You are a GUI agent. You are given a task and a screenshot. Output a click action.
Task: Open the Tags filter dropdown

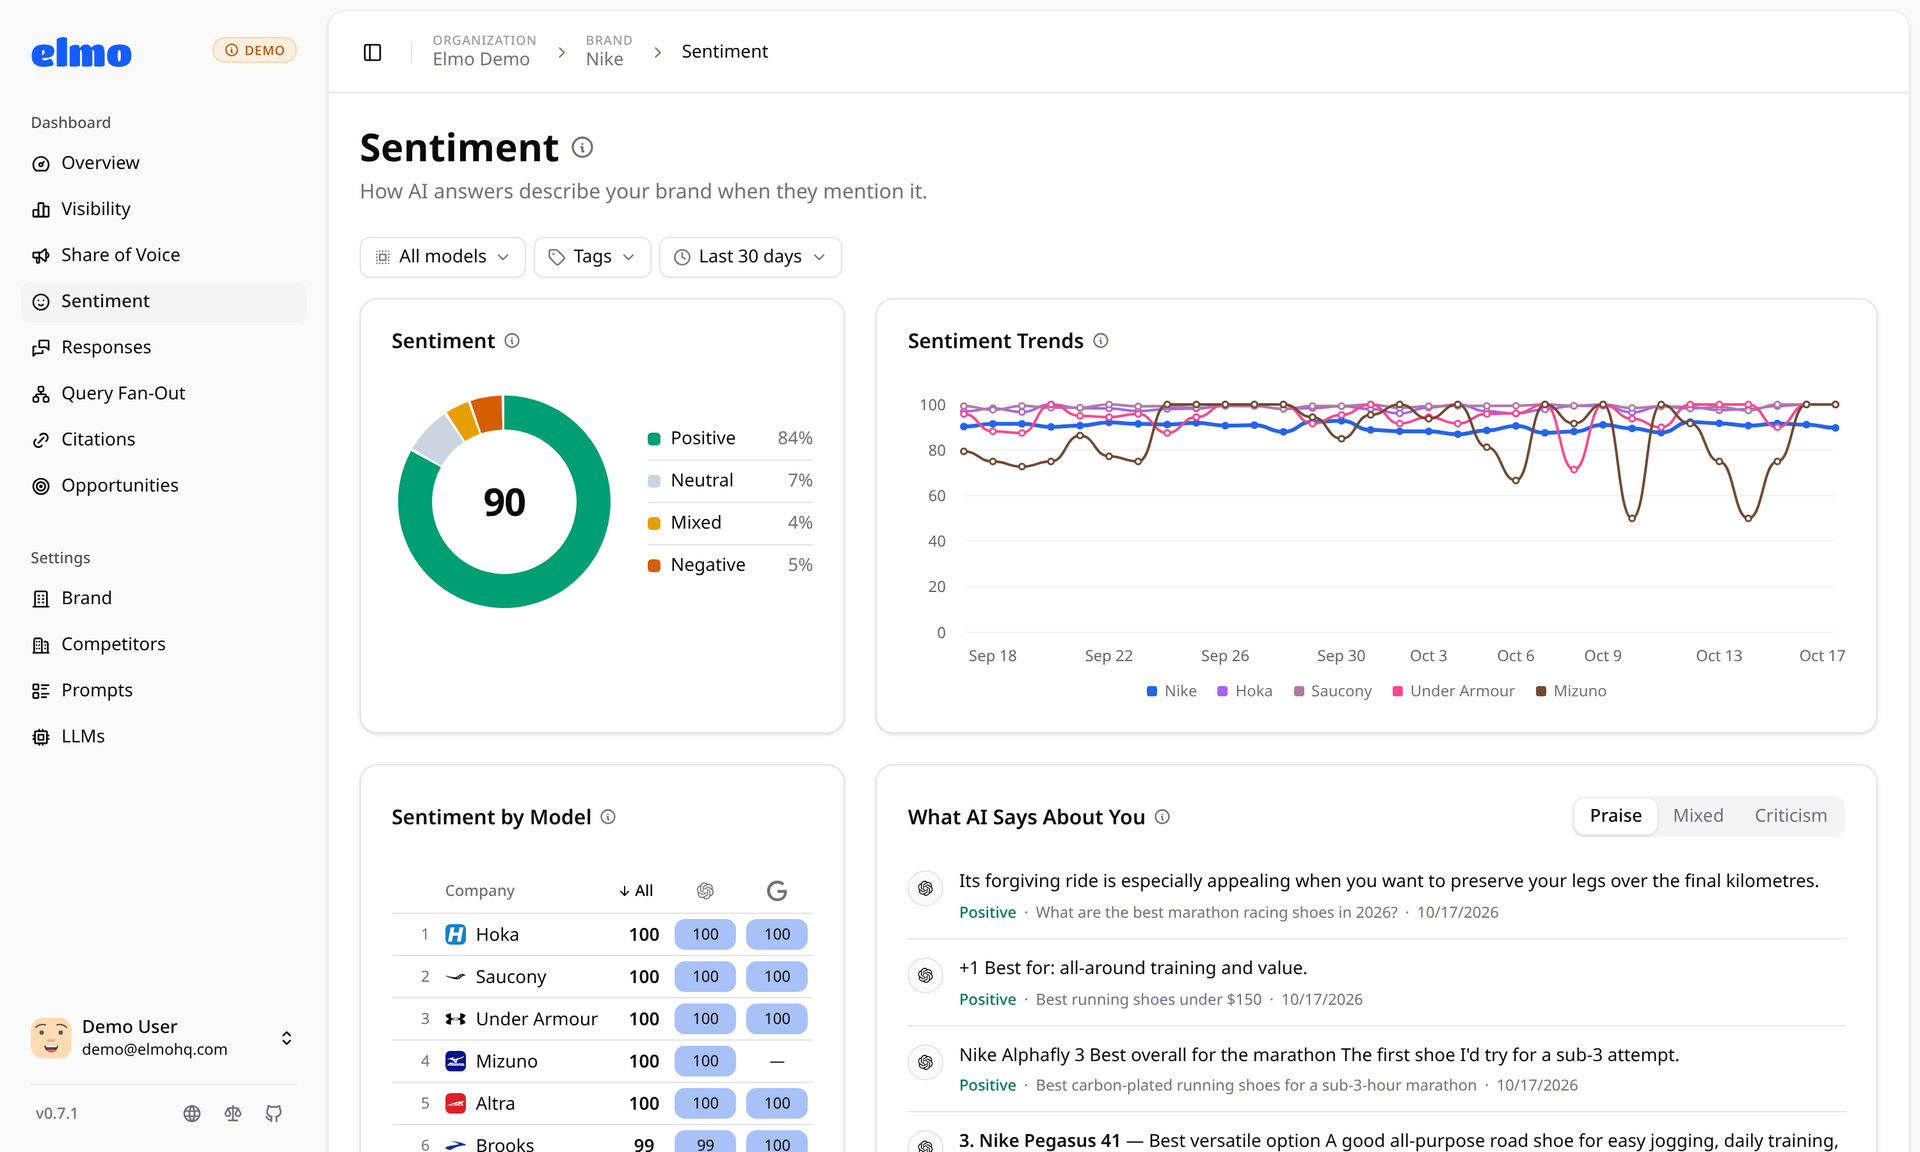[x=592, y=257]
